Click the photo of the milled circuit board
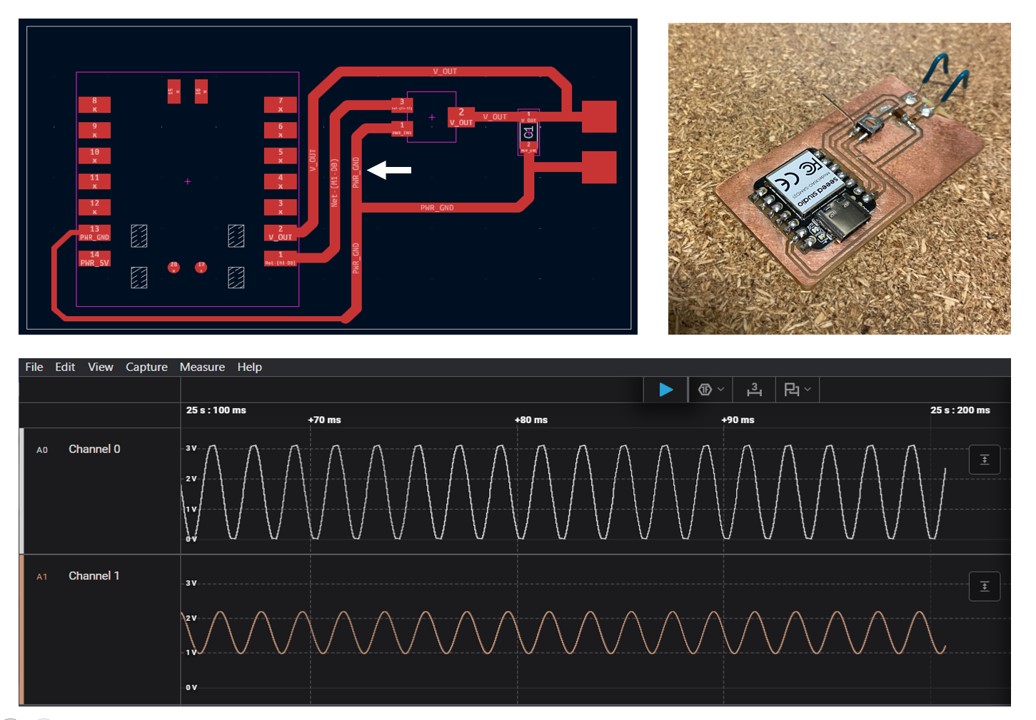 coord(838,177)
